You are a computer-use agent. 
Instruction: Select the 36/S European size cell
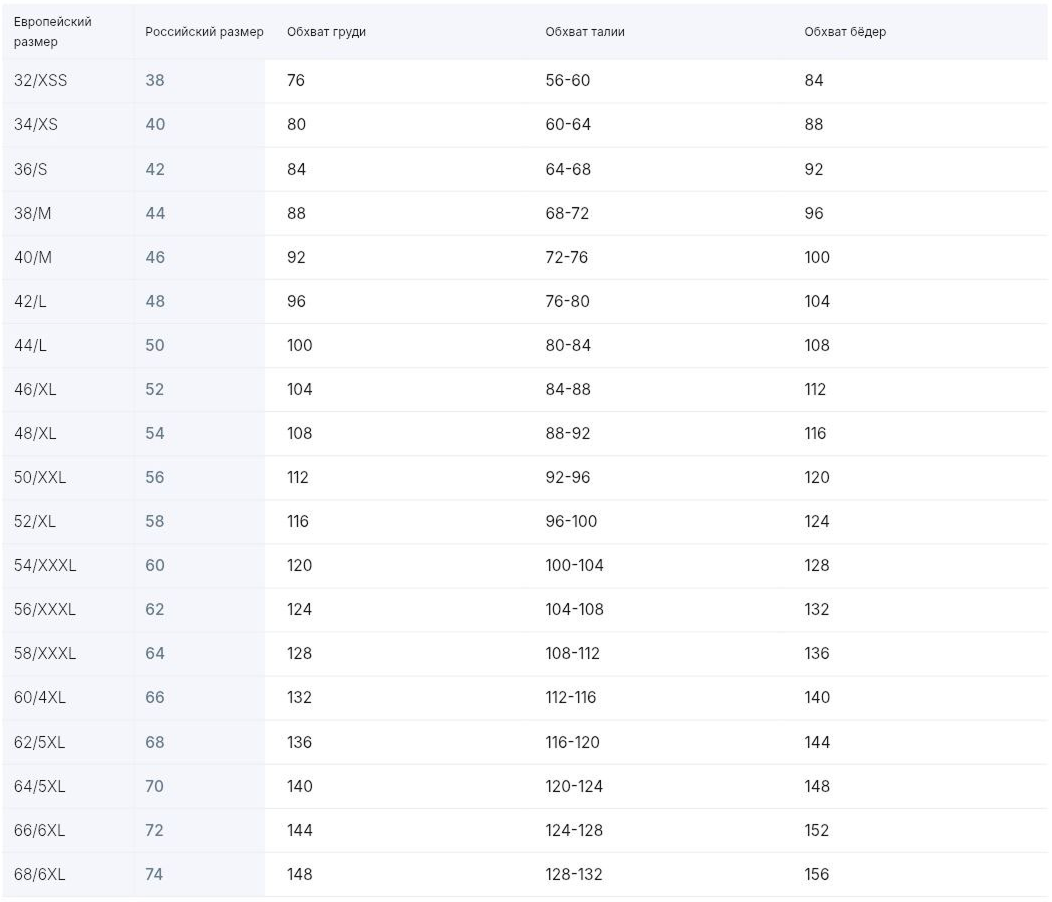(30, 169)
